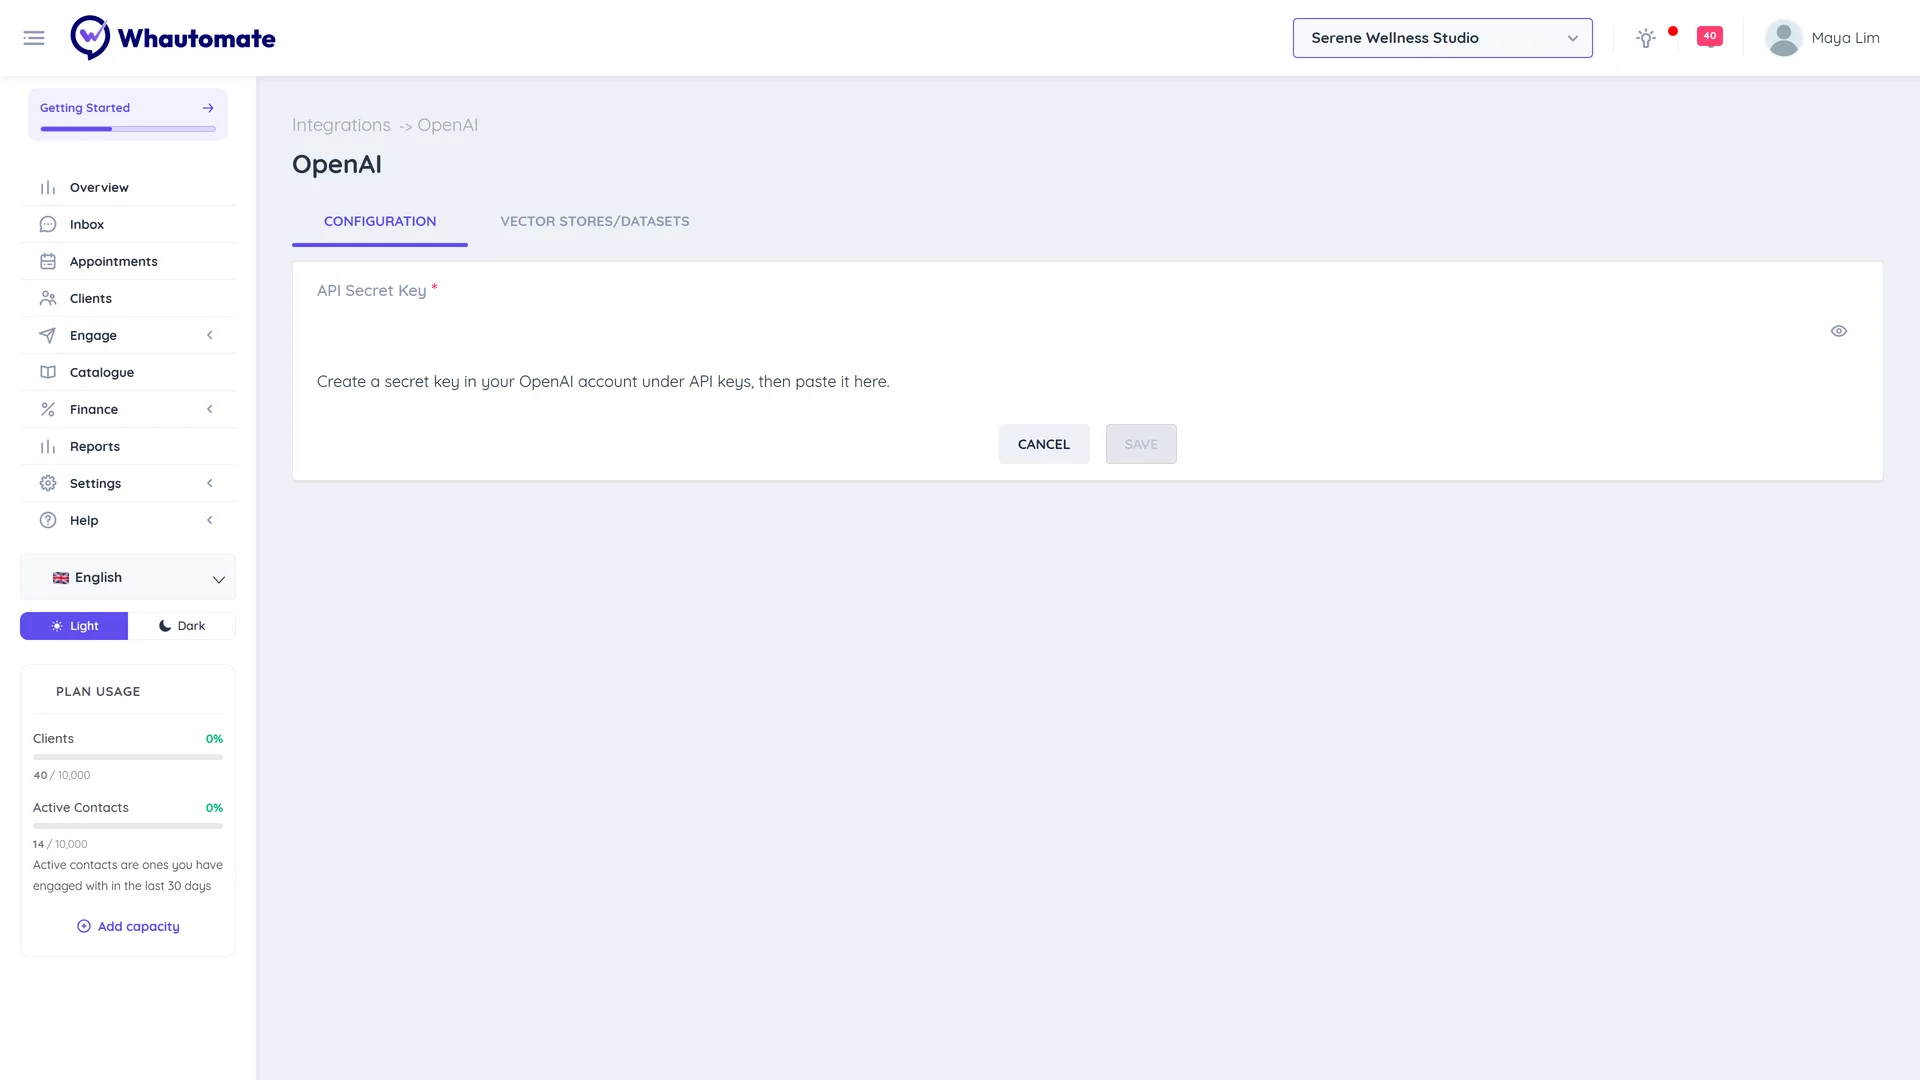Screen dimensions: 1920x1080
Task: Open the Serene Wellness Studio dropdown
Action: [1442, 38]
